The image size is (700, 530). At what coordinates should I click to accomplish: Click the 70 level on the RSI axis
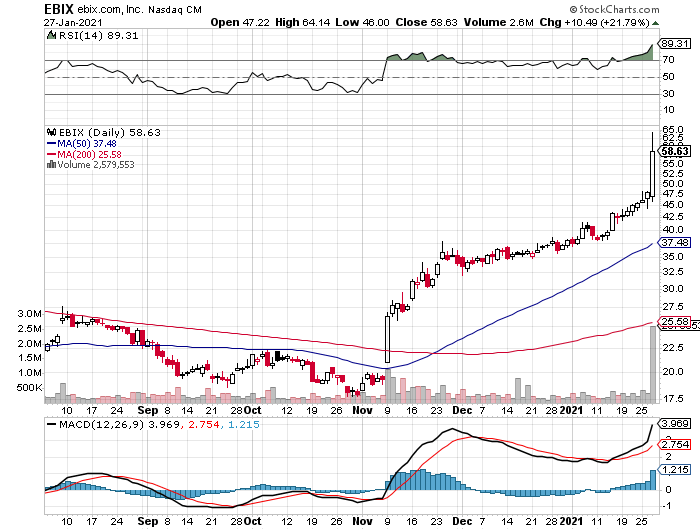click(x=668, y=60)
